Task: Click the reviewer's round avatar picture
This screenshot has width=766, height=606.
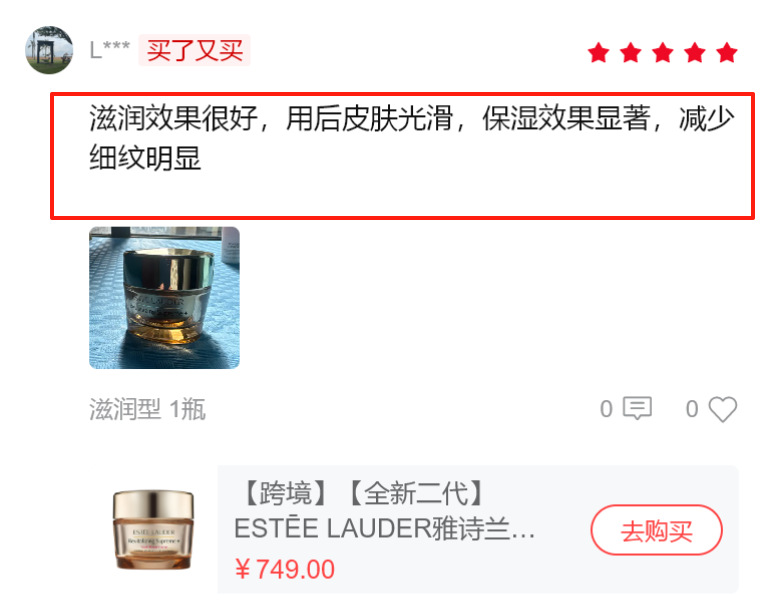Action: click(x=49, y=50)
